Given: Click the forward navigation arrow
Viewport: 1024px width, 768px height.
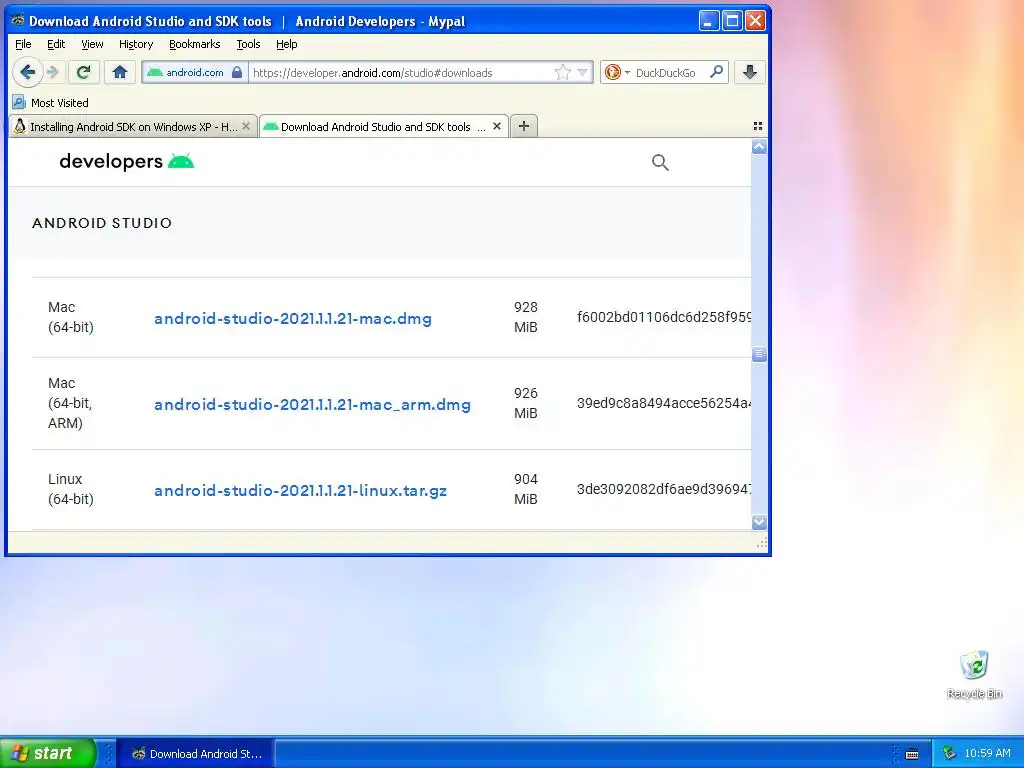Looking at the screenshot, I should [x=54, y=72].
